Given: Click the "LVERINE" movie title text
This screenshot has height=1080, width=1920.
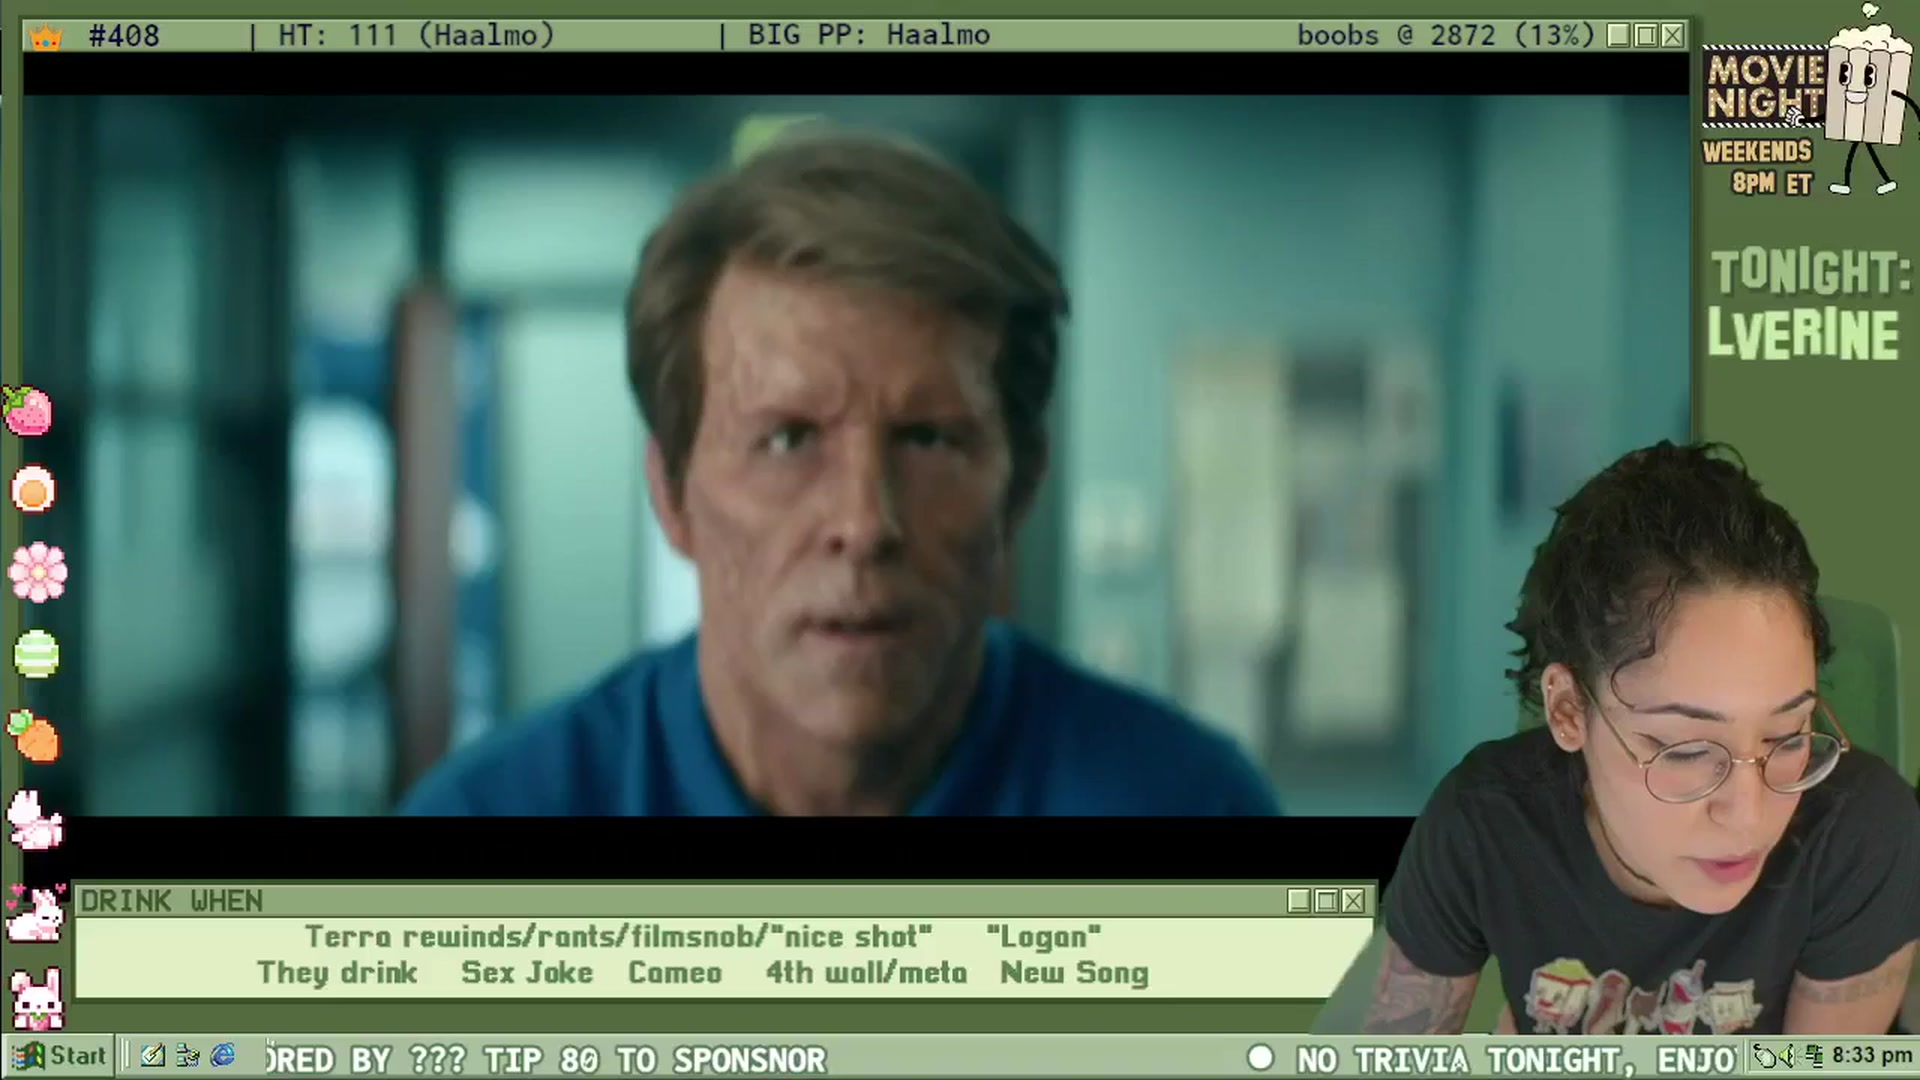Looking at the screenshot, I should [x=1803, y=333].
